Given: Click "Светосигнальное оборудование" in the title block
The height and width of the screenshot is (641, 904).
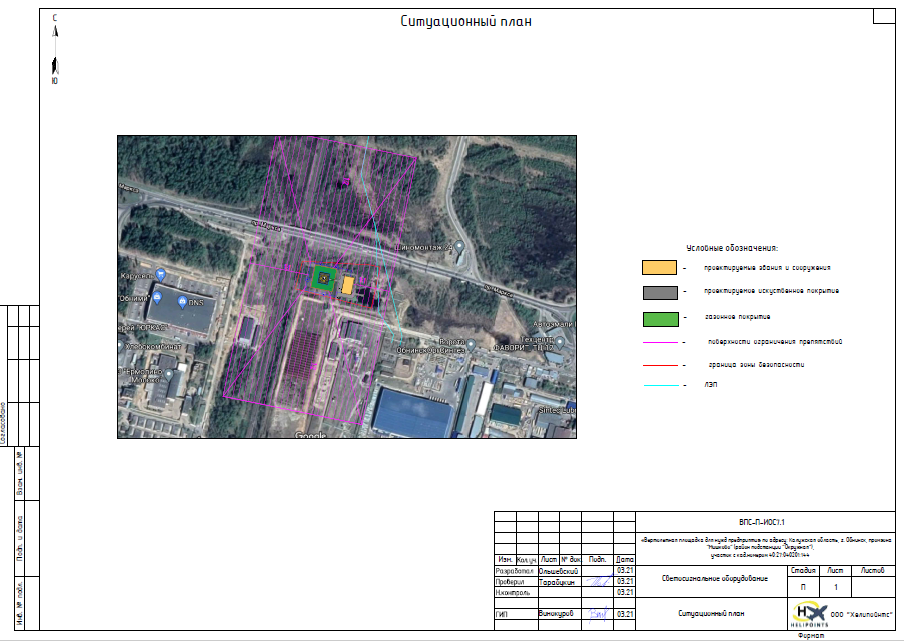Looking at the screenshot, I should tap(714, 578).
